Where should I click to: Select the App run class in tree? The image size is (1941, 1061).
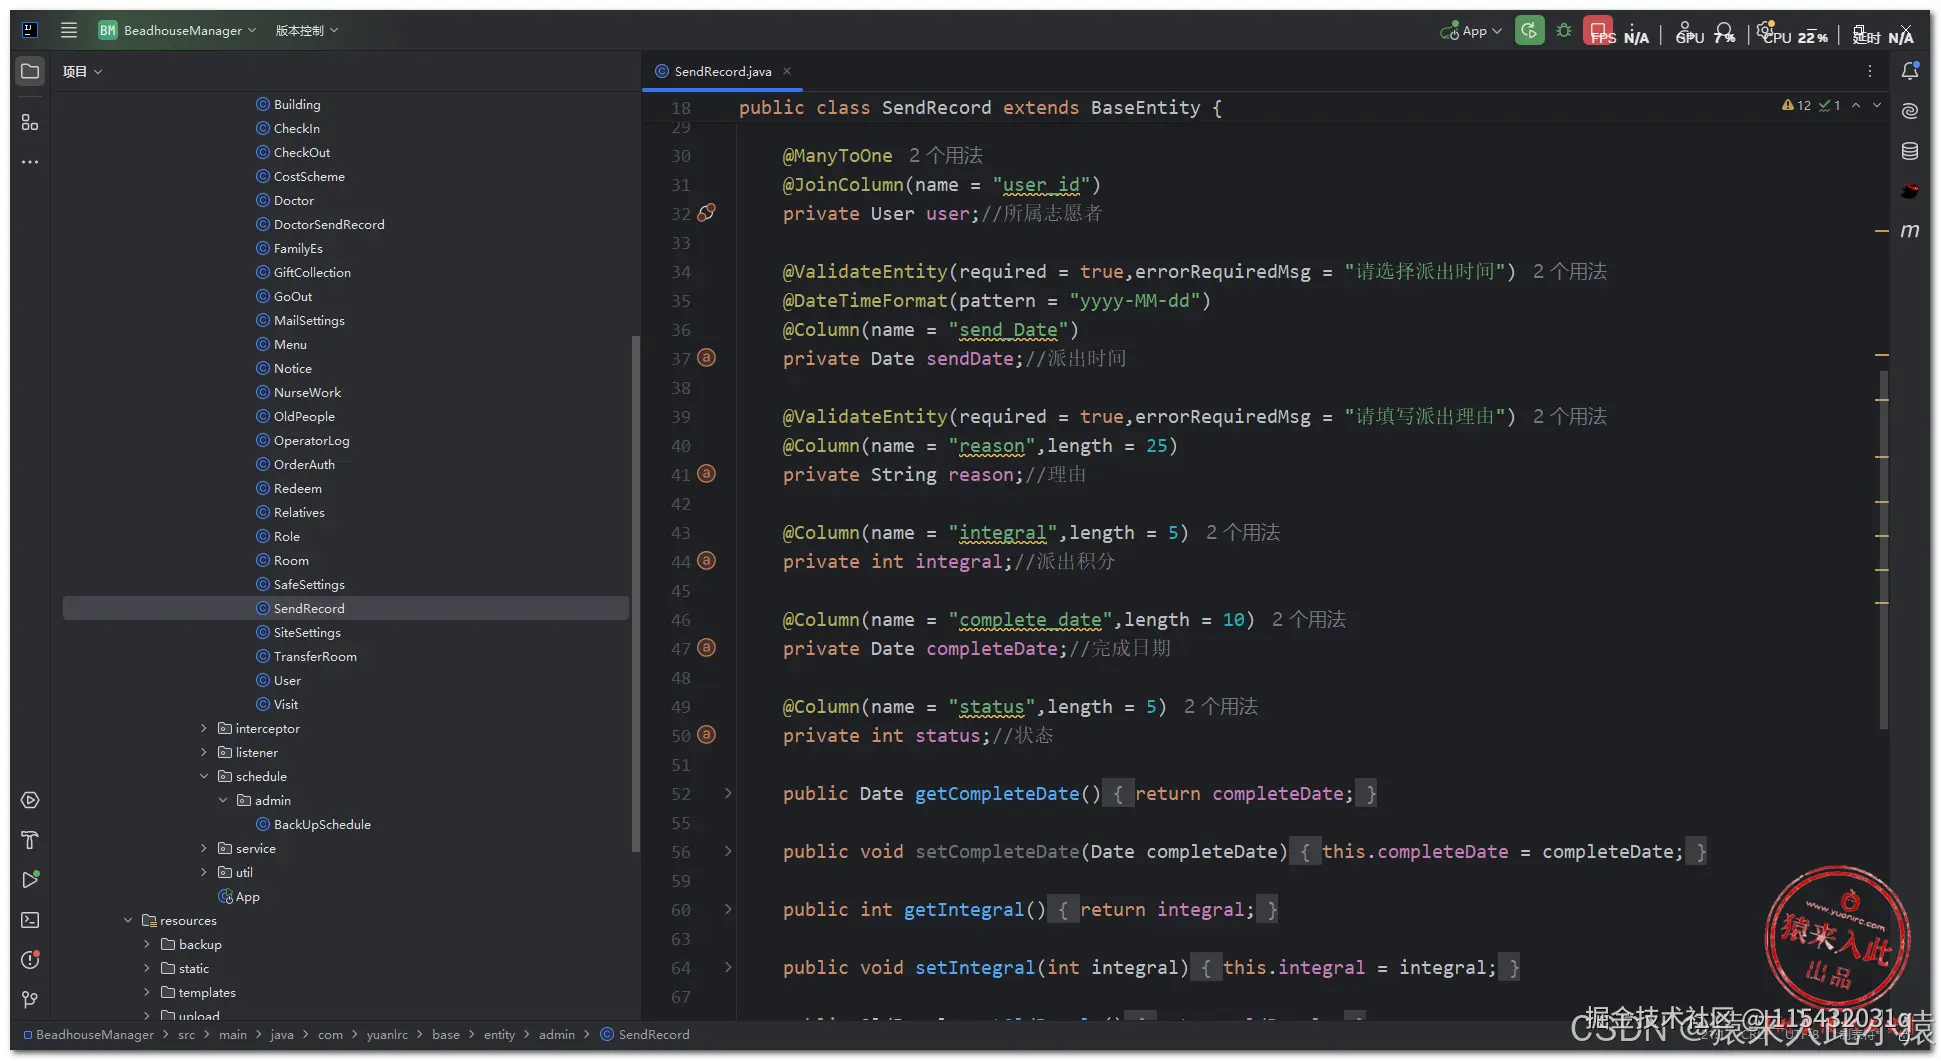247,896
